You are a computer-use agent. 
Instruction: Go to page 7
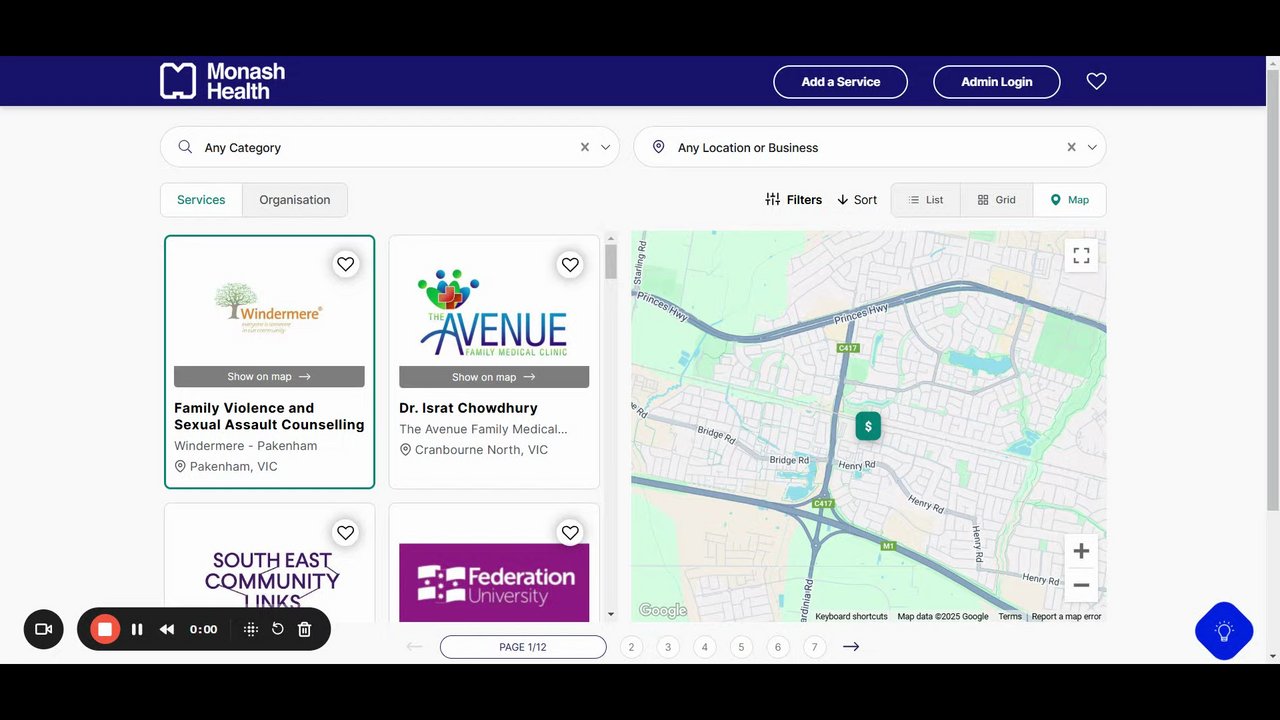pos(814,647)
